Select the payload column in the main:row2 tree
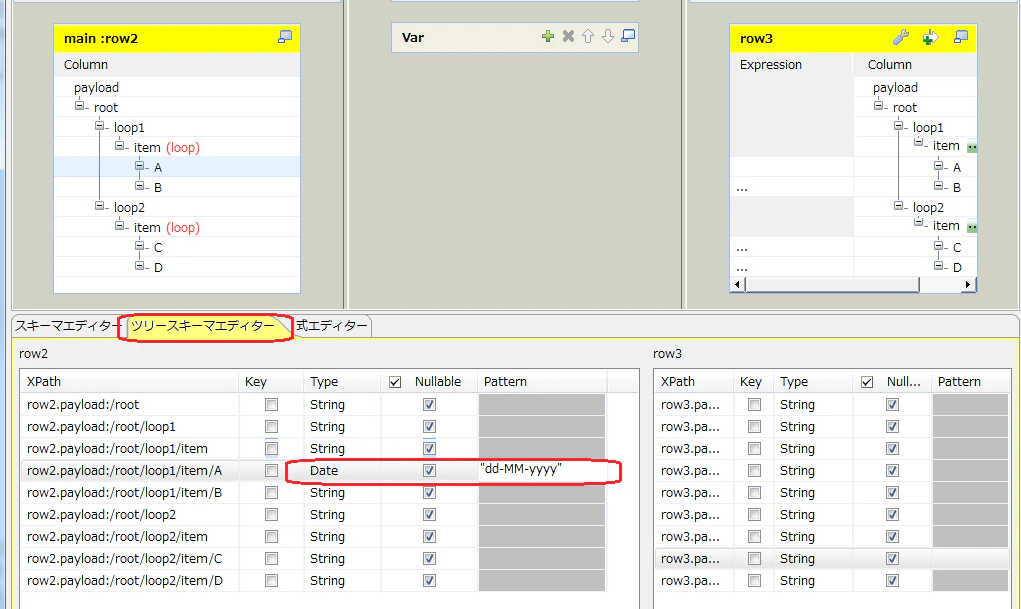Viewport: 1021px width, 609px height. point(96,87)
